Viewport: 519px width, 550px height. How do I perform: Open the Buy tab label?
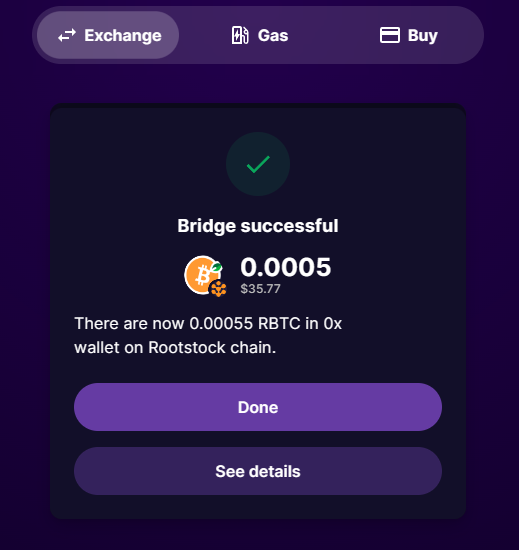pos(423,35)
